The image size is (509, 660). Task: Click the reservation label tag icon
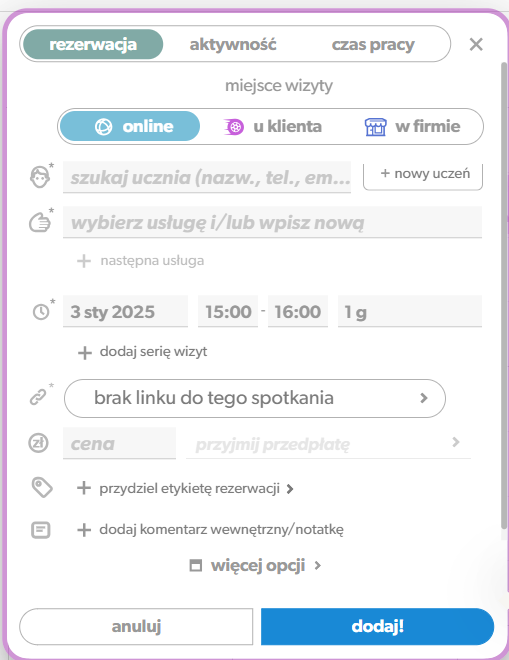pyautogui.click(x=42, y=488)
